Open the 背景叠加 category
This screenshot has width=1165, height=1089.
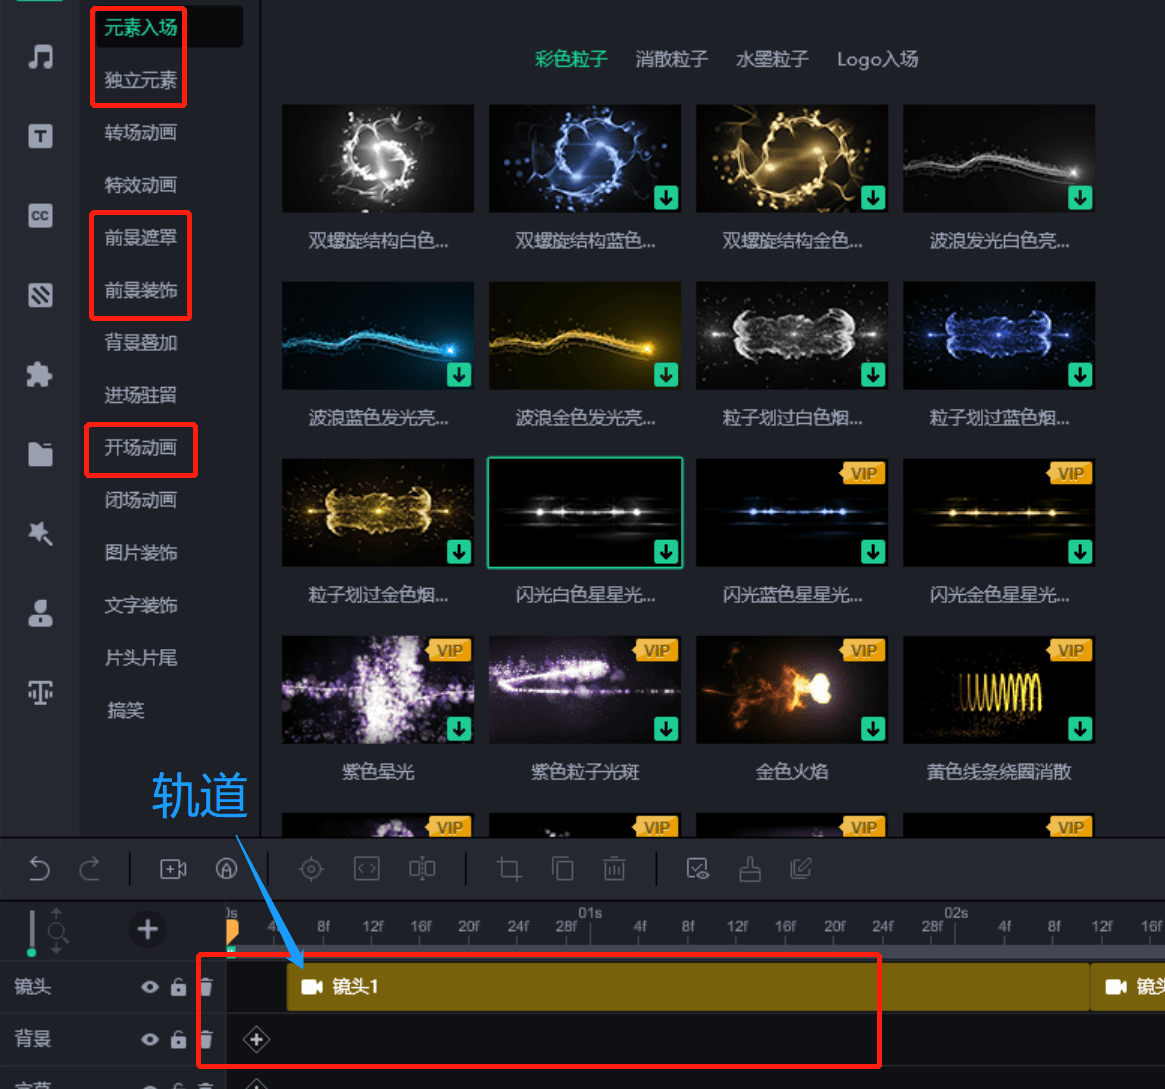coord(140,342)
